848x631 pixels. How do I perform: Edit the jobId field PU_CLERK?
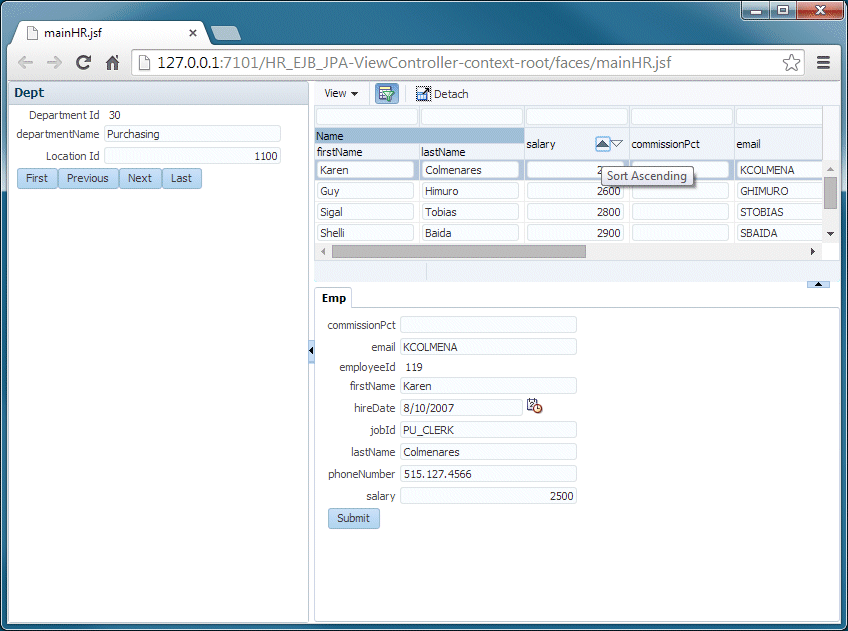click(x=488, y=430)
